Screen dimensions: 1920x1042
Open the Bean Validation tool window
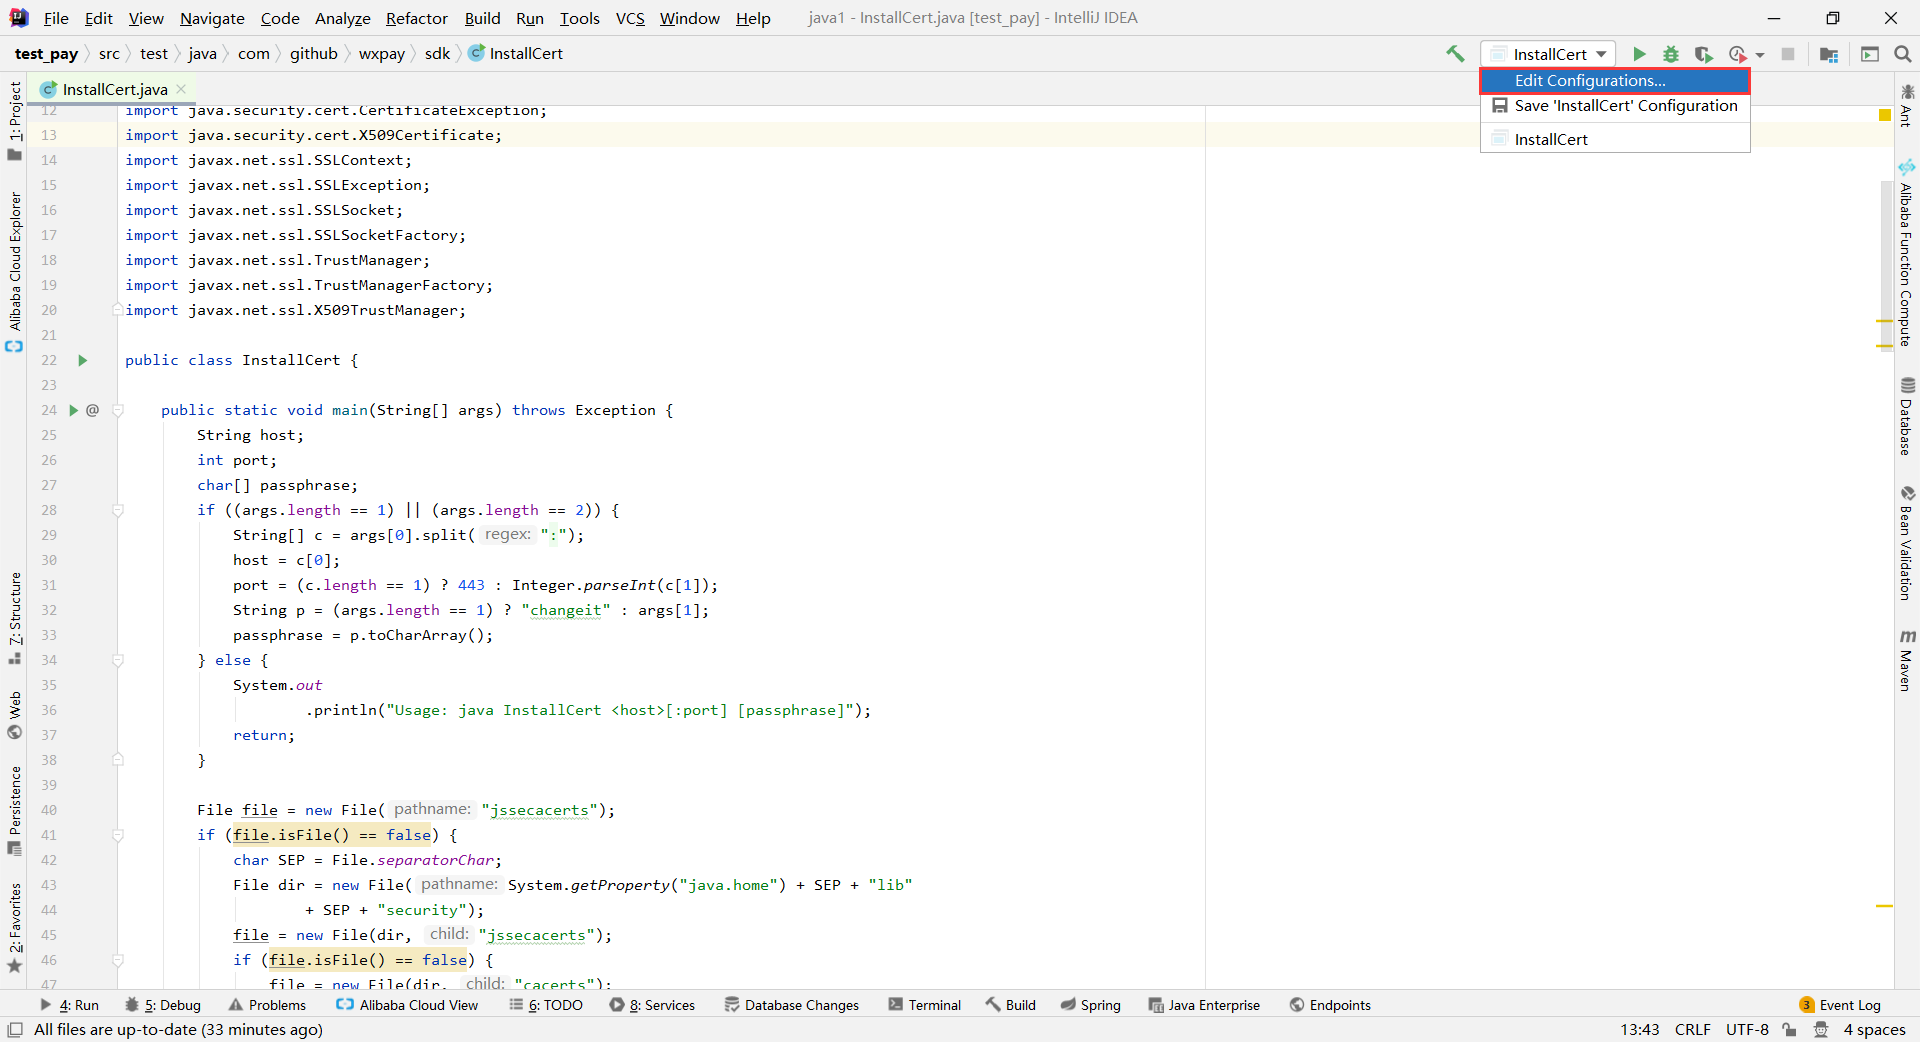[1907, 543]
